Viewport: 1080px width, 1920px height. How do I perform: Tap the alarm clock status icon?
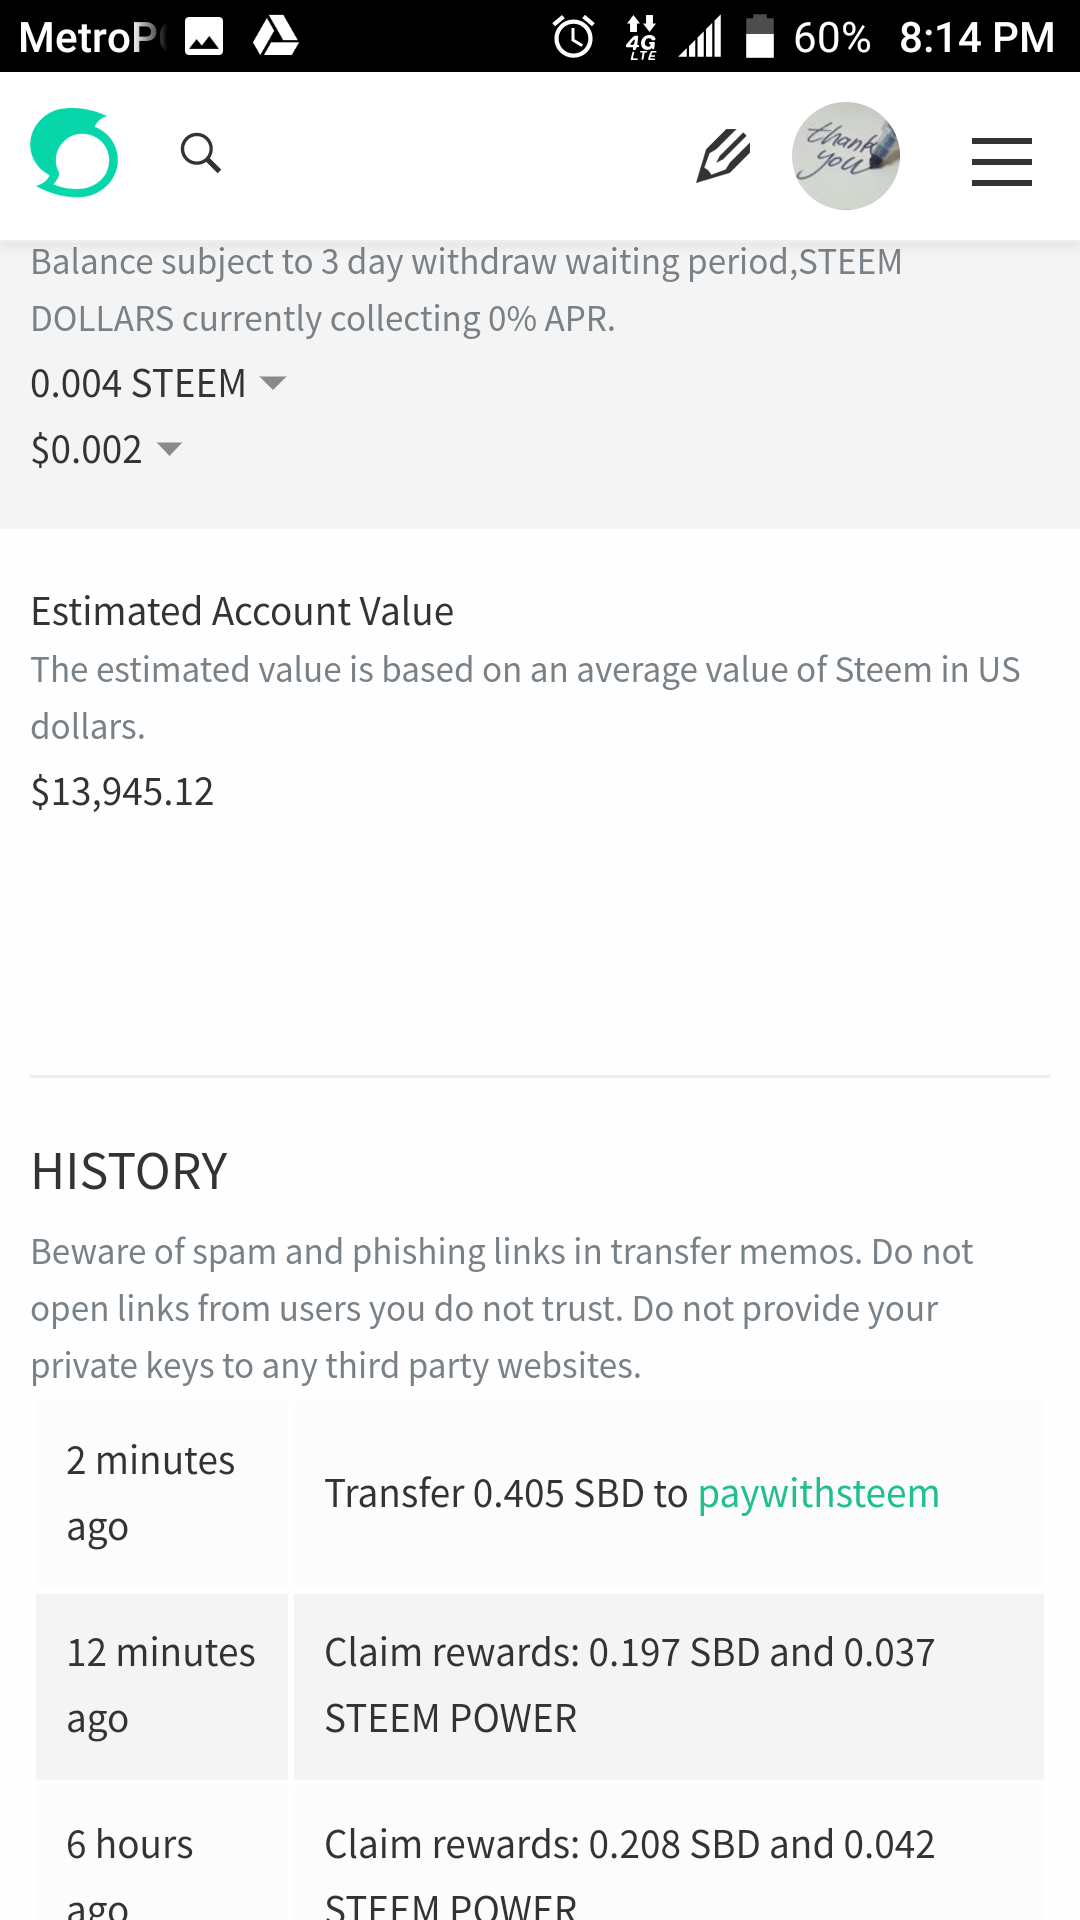[574, 38]
